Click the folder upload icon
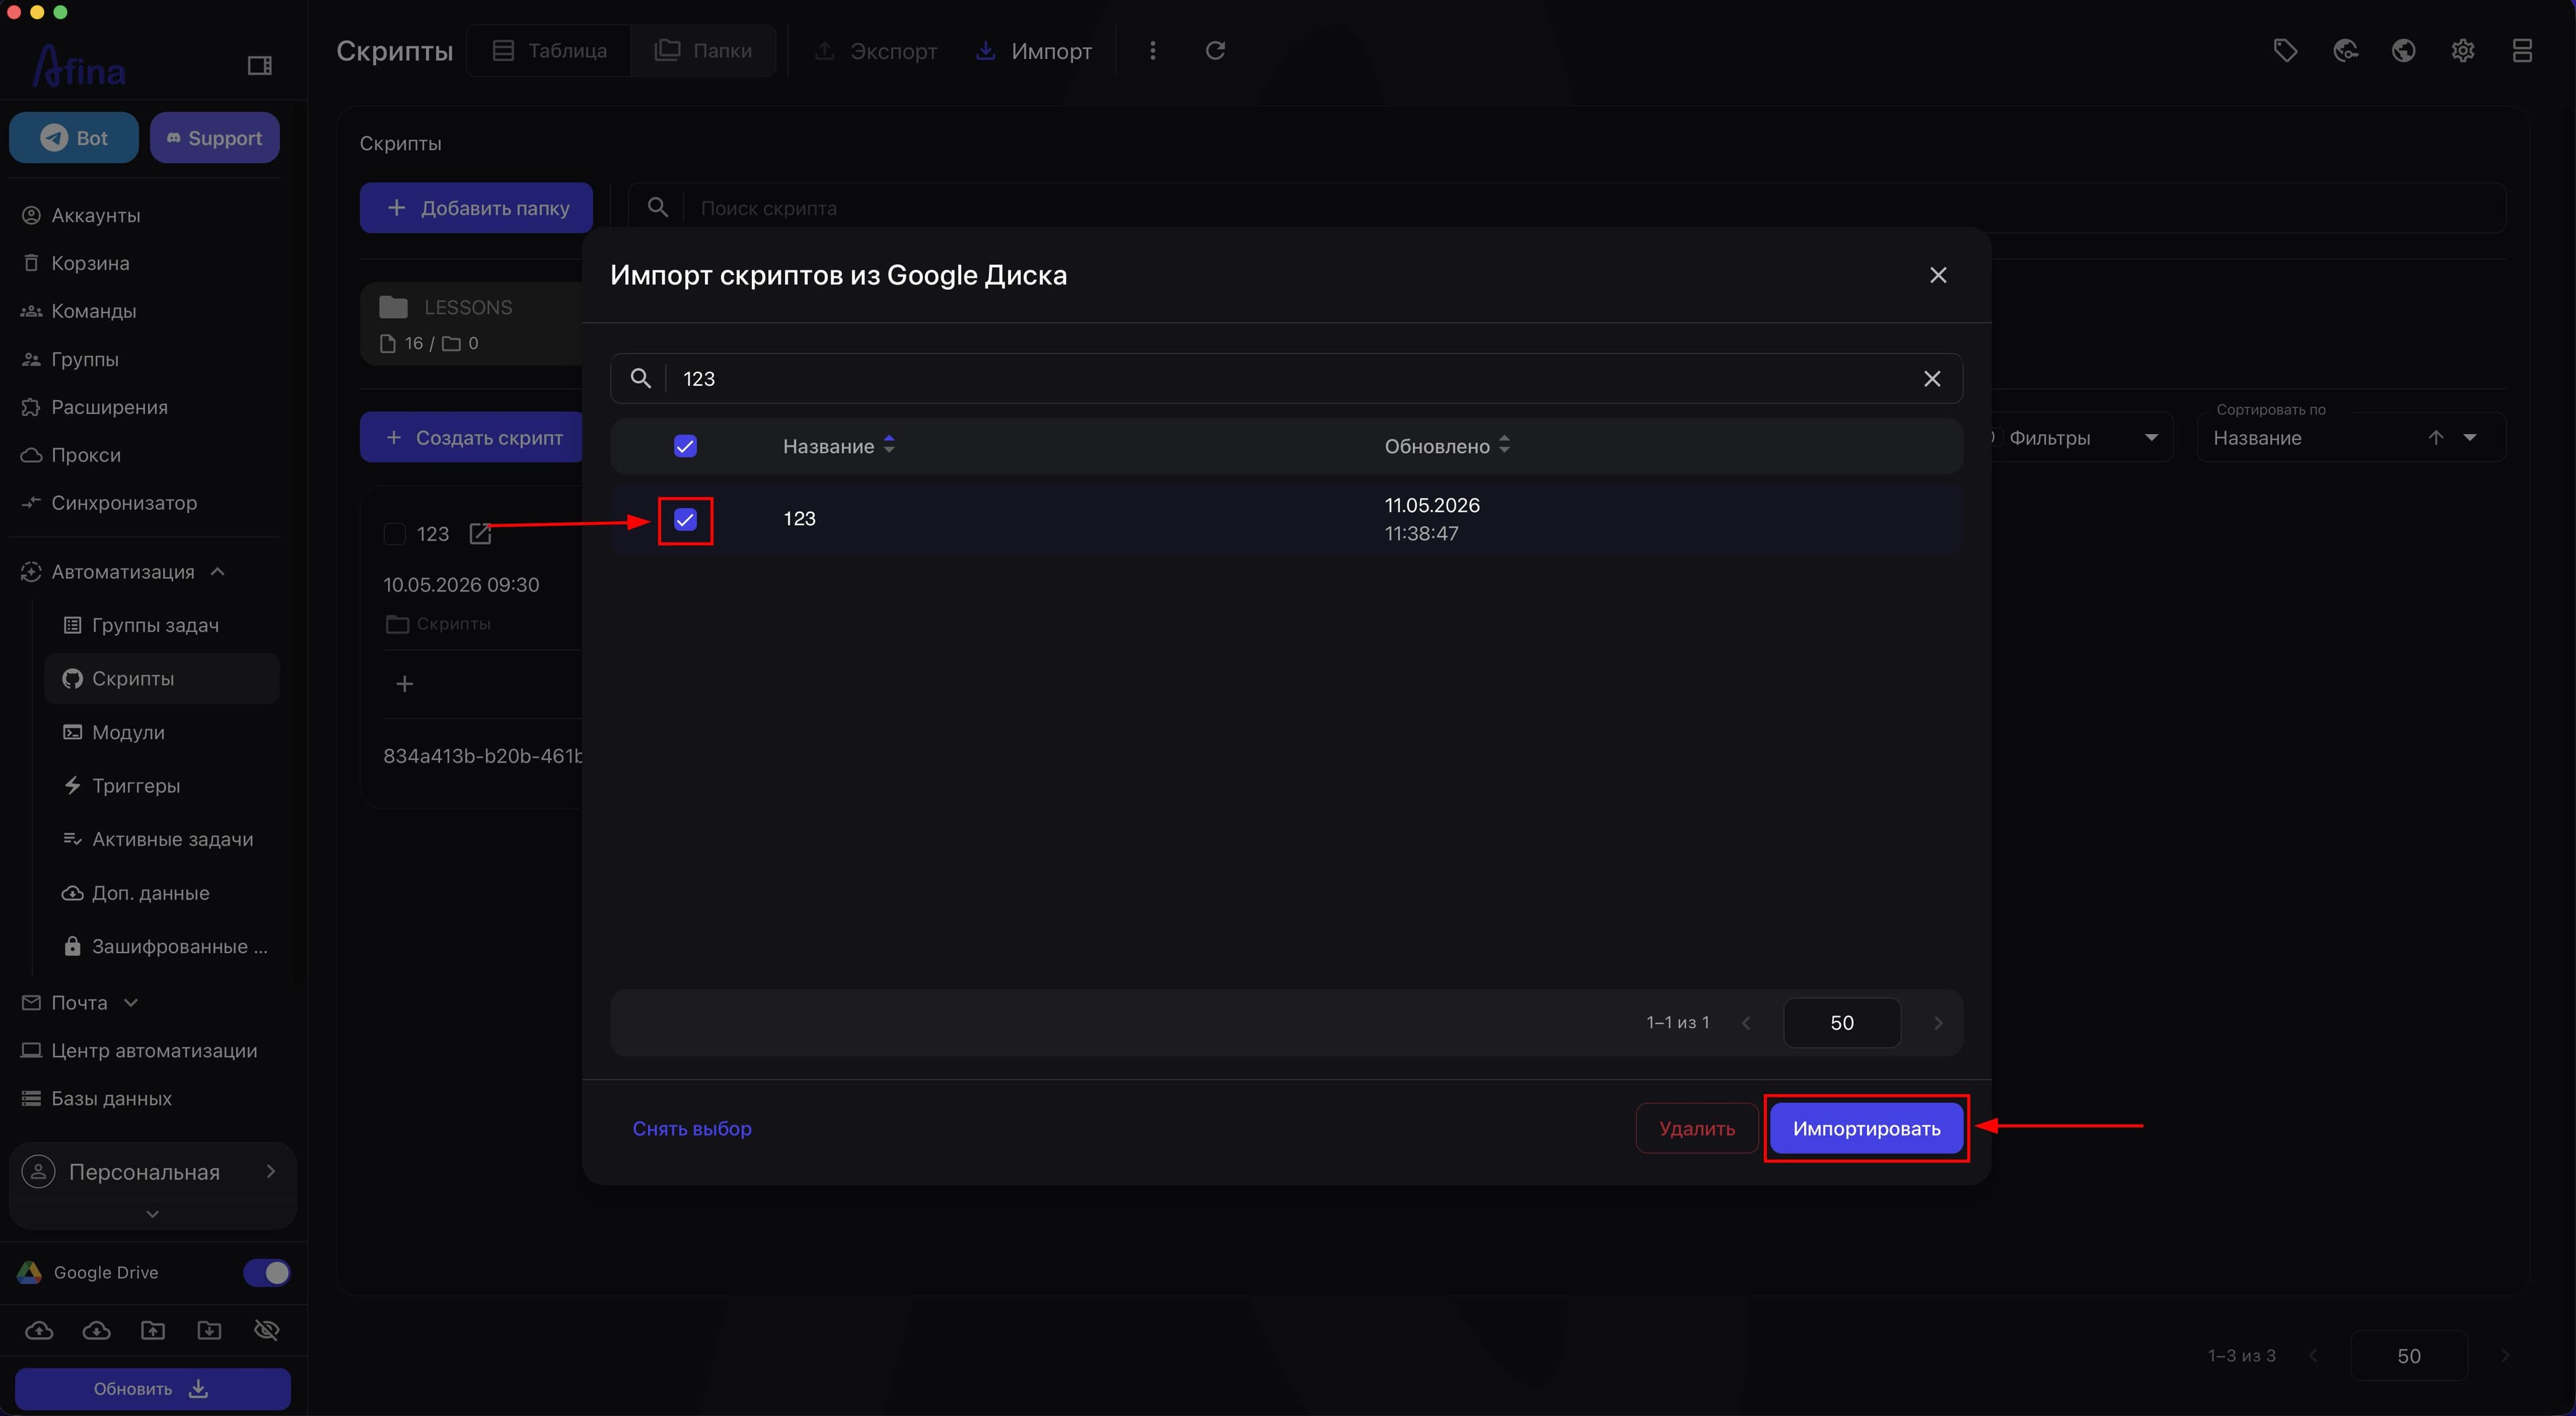 click(153, 1330)
